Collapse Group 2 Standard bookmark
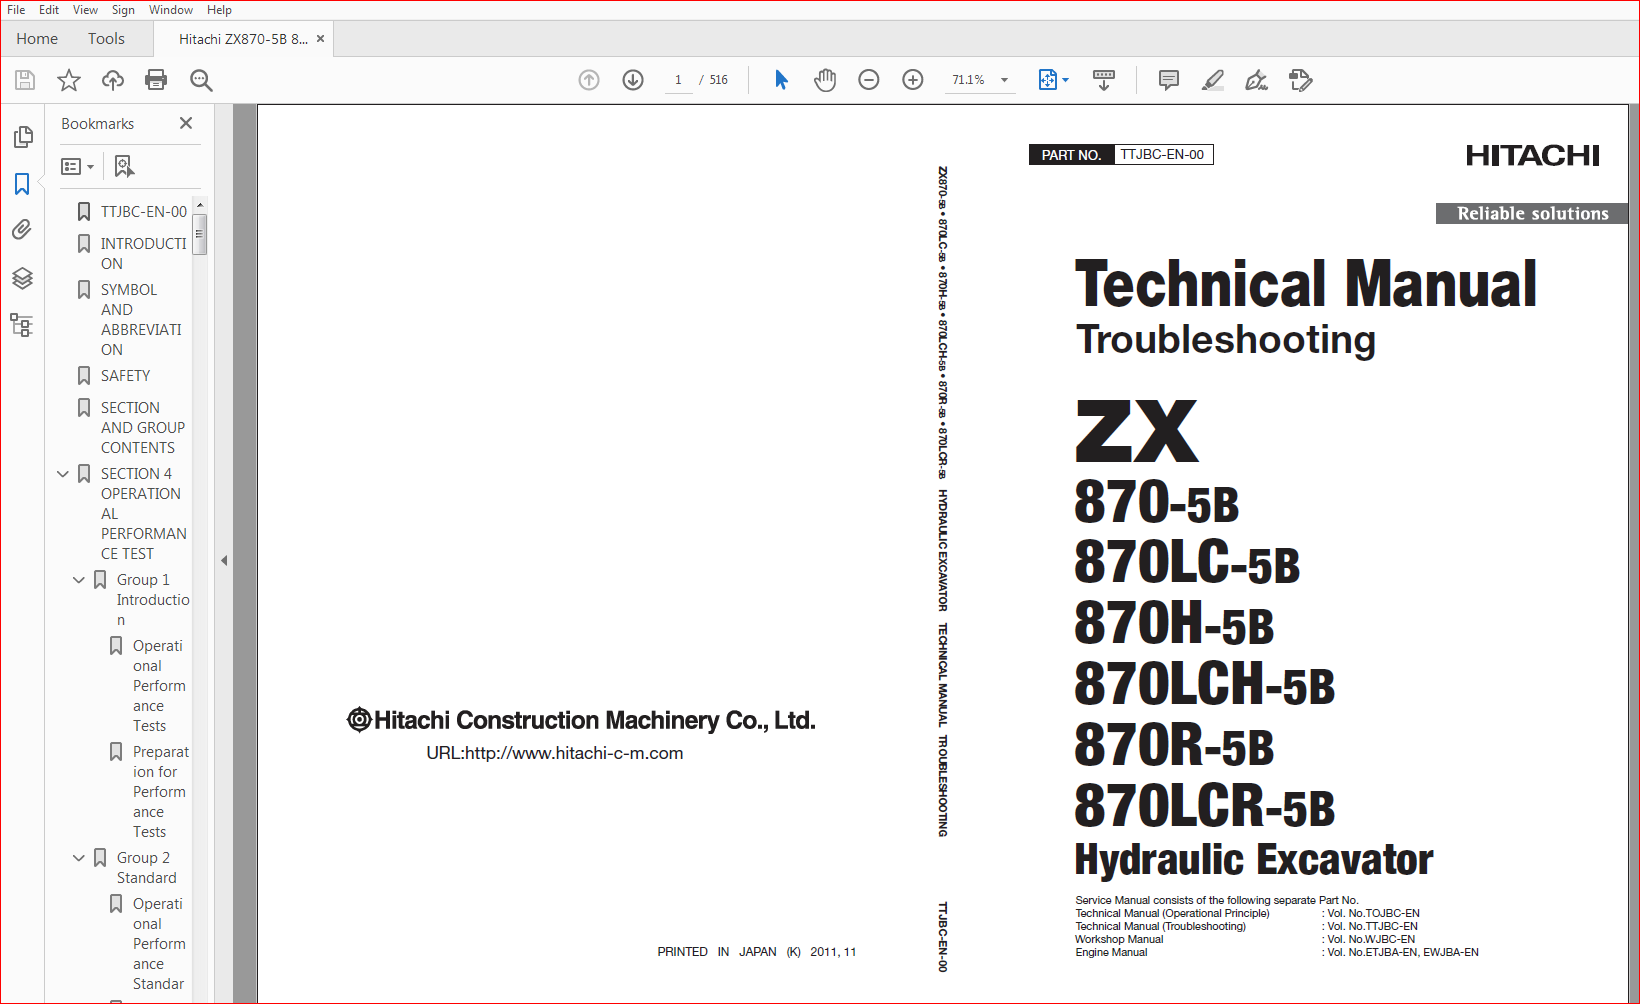 79,858
